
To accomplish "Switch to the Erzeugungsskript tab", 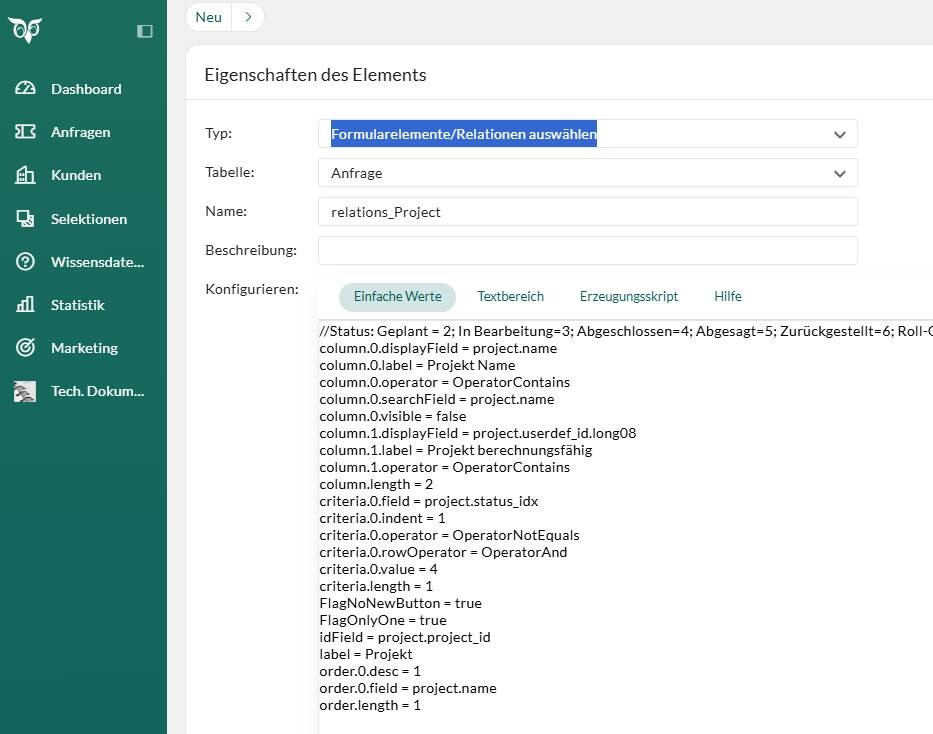I will (x=629, y=296).
